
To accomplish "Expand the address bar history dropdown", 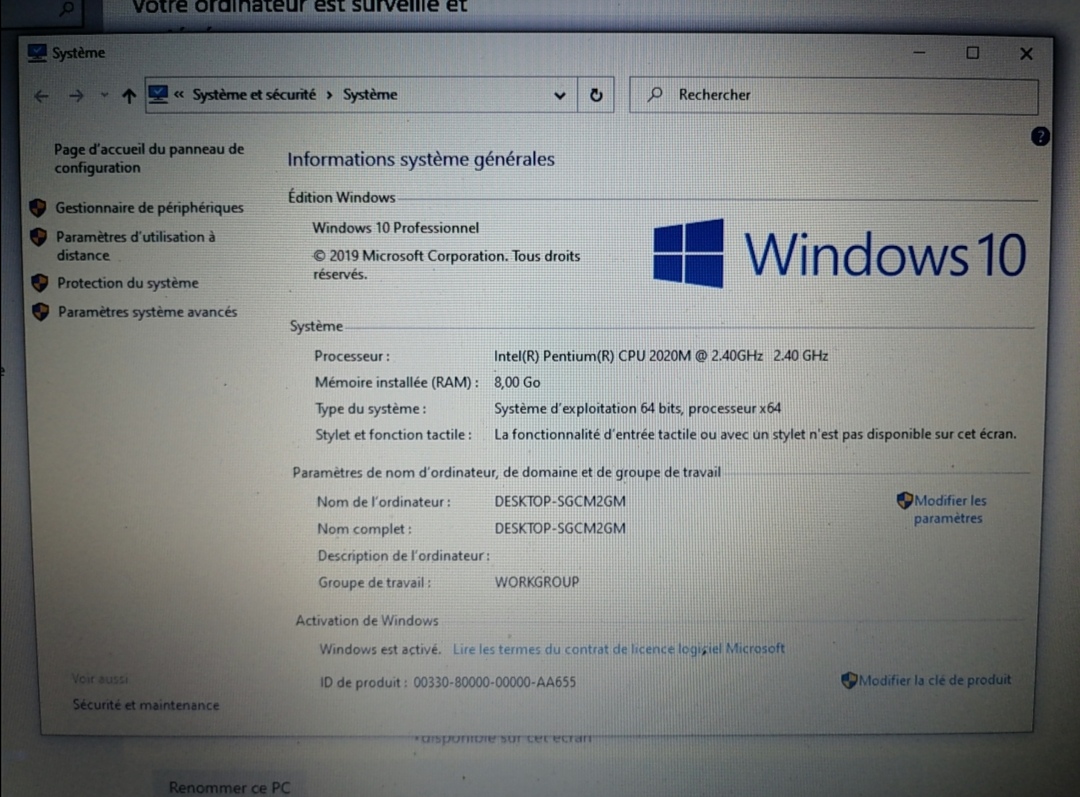I will pyautogui.click(x=559, y=96).
